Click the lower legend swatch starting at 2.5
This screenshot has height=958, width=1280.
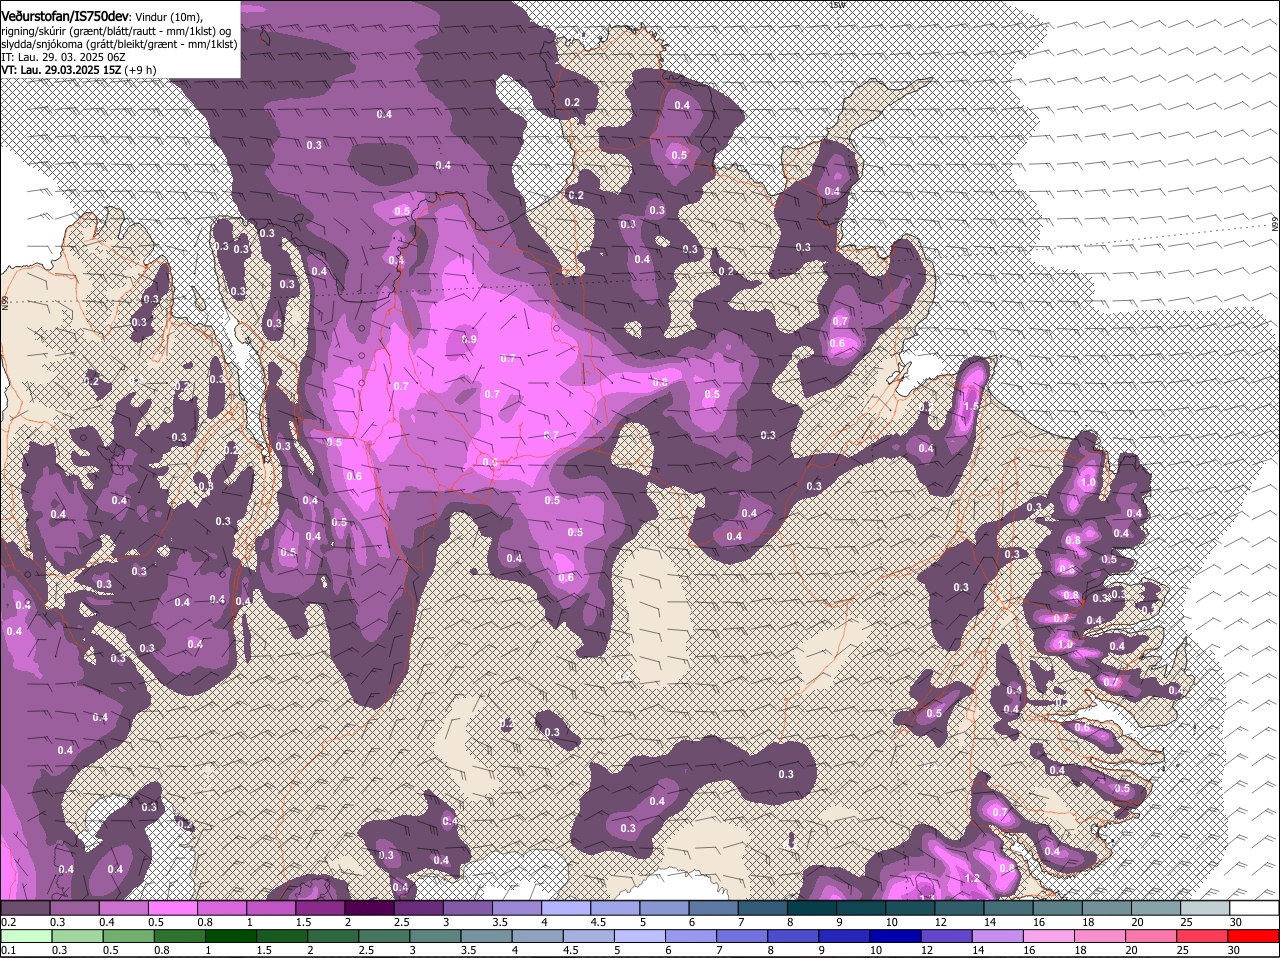tap(384, 936)
